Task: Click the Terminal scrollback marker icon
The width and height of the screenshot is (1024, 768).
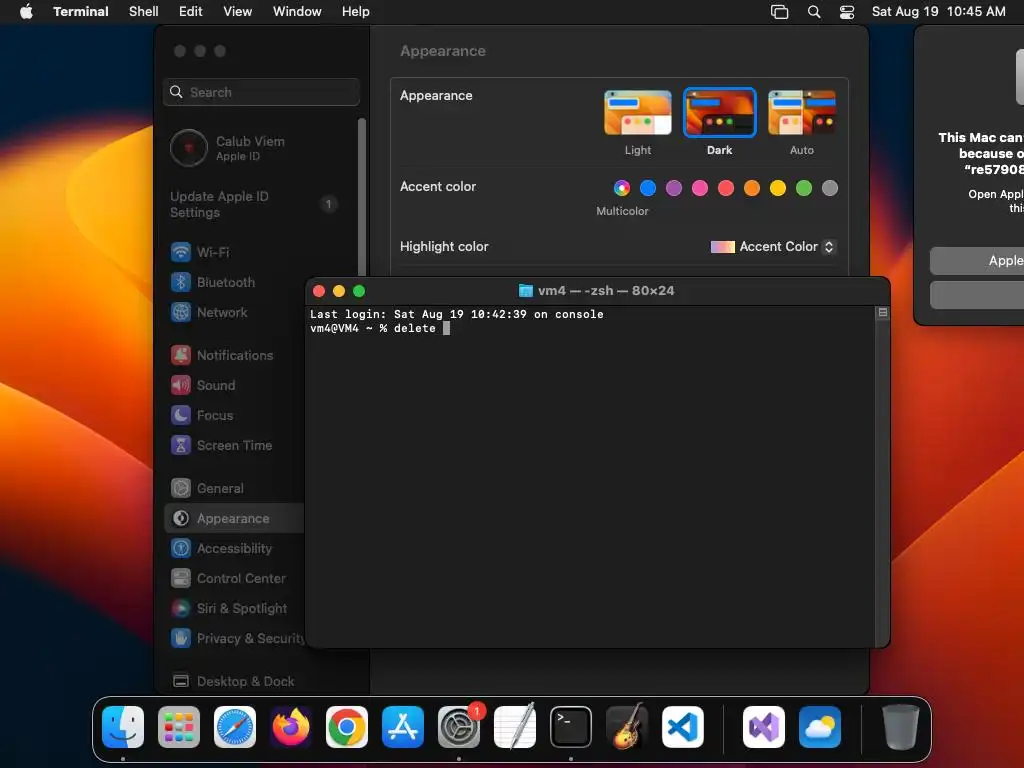Action: [882, 313]
